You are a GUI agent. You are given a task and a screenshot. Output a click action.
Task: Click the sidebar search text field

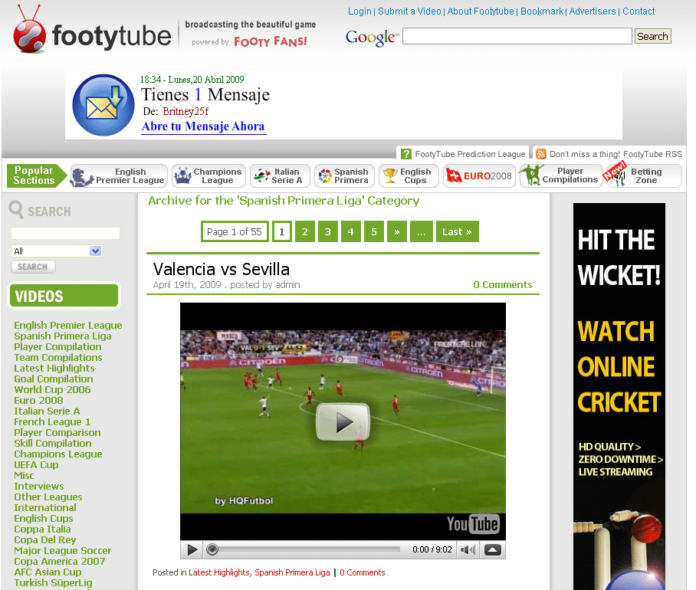pyautogui.click(x=65, y=233)
